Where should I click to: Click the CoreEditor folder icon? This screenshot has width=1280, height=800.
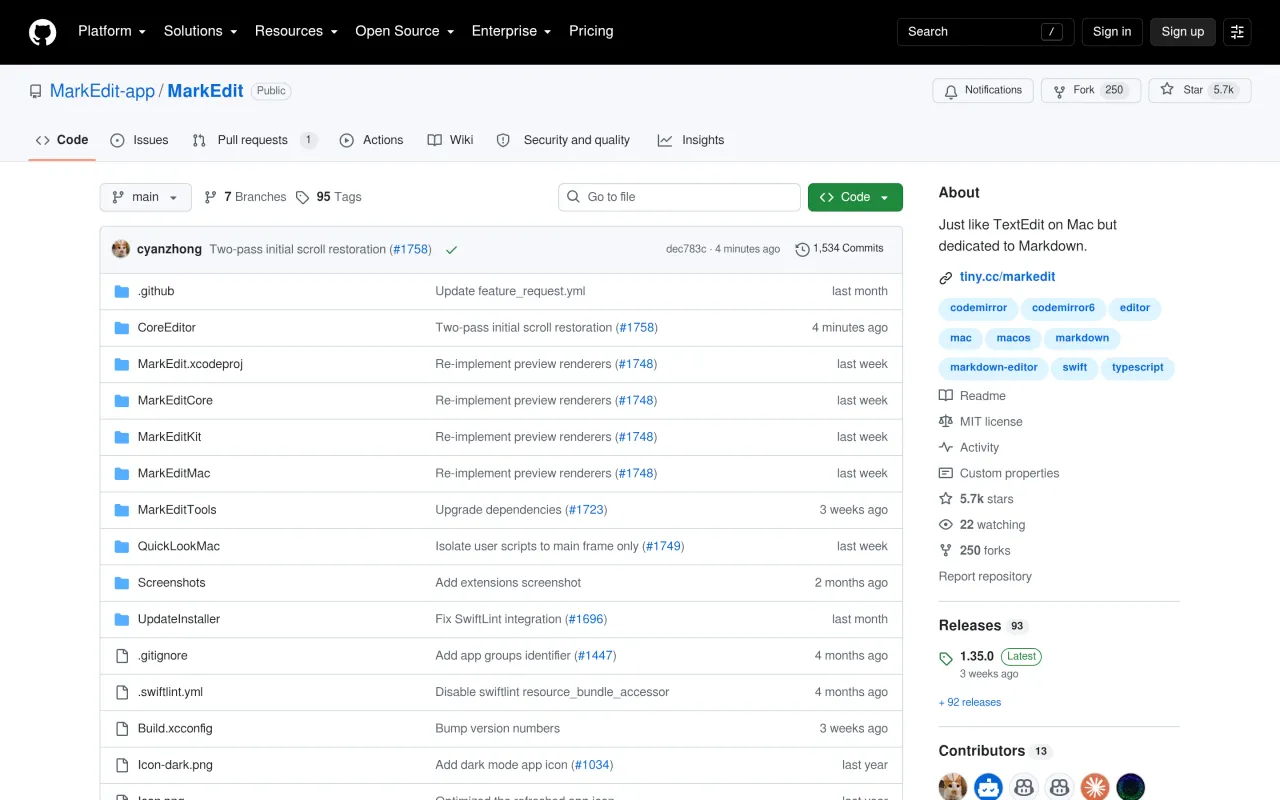[x=122, y=328]
